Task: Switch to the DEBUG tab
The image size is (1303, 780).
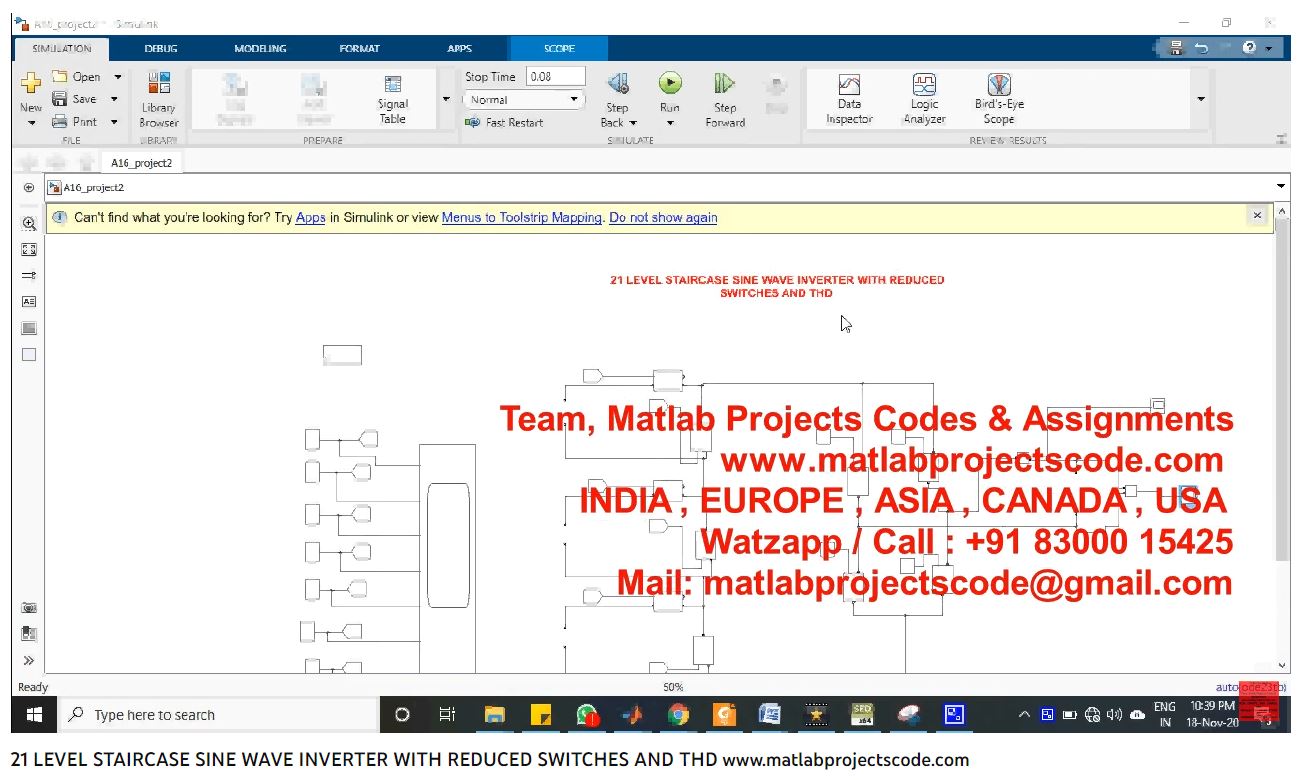Action: click(x=161, y=48)
